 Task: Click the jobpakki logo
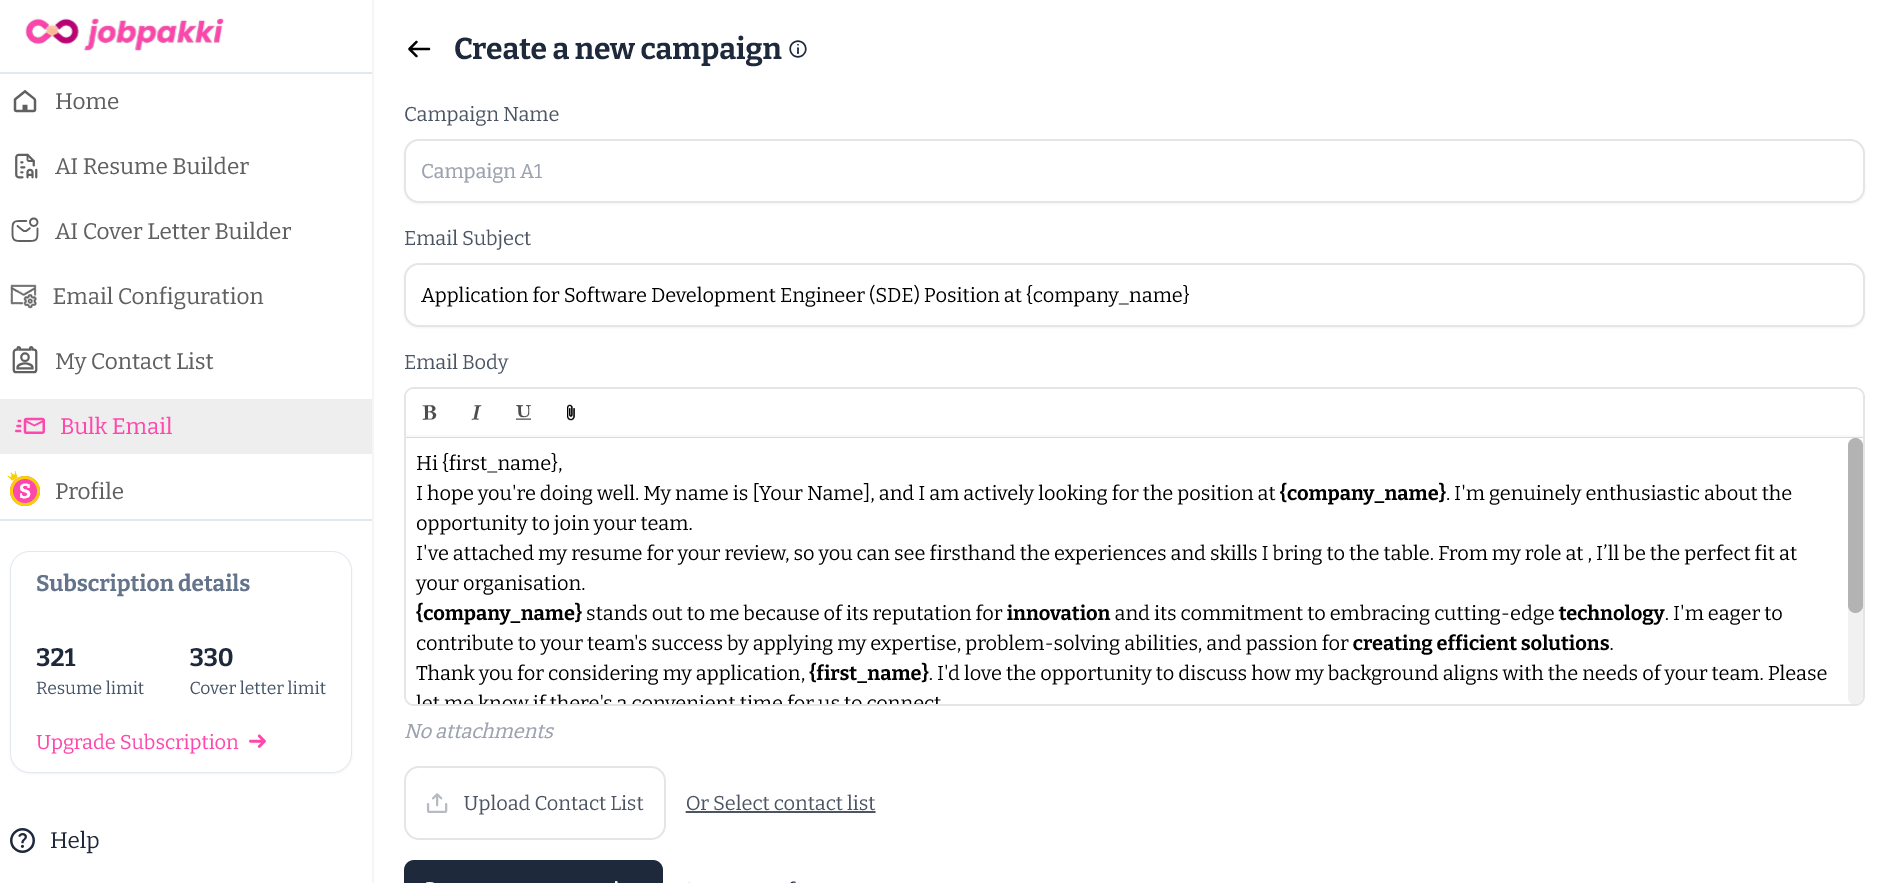tap(125, 33)
